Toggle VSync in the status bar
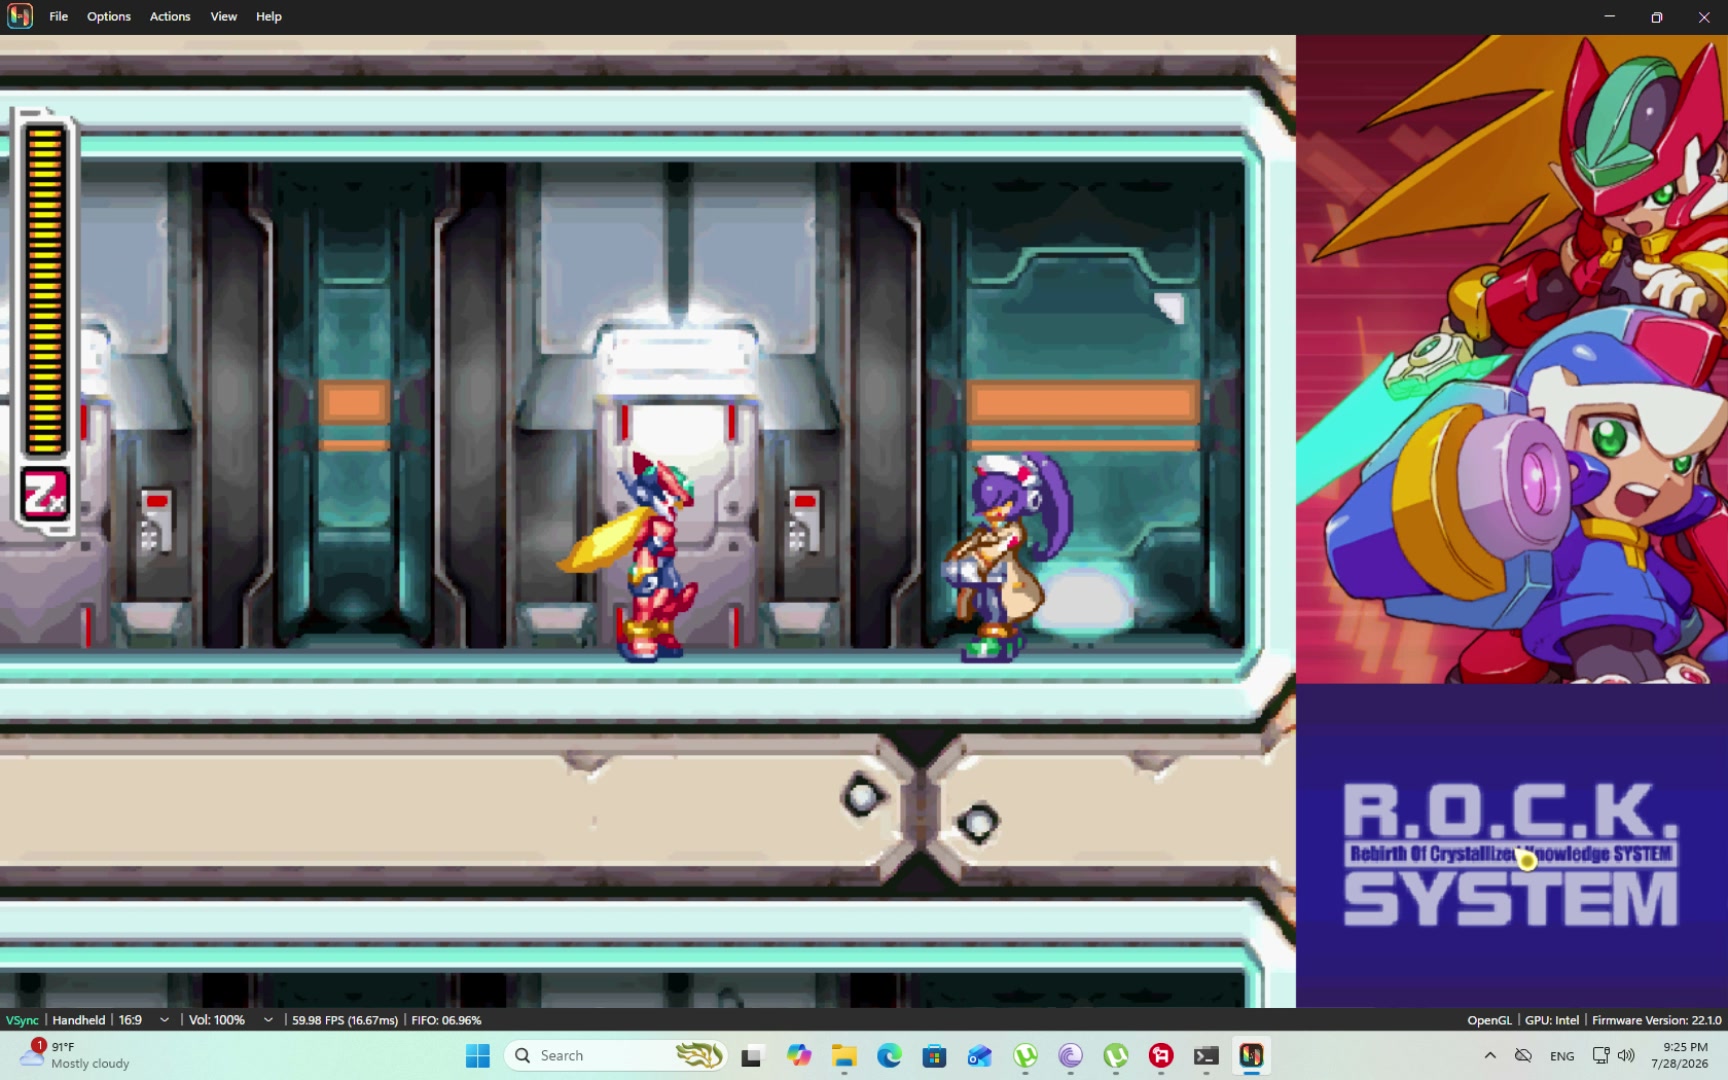 (22, 1020)
